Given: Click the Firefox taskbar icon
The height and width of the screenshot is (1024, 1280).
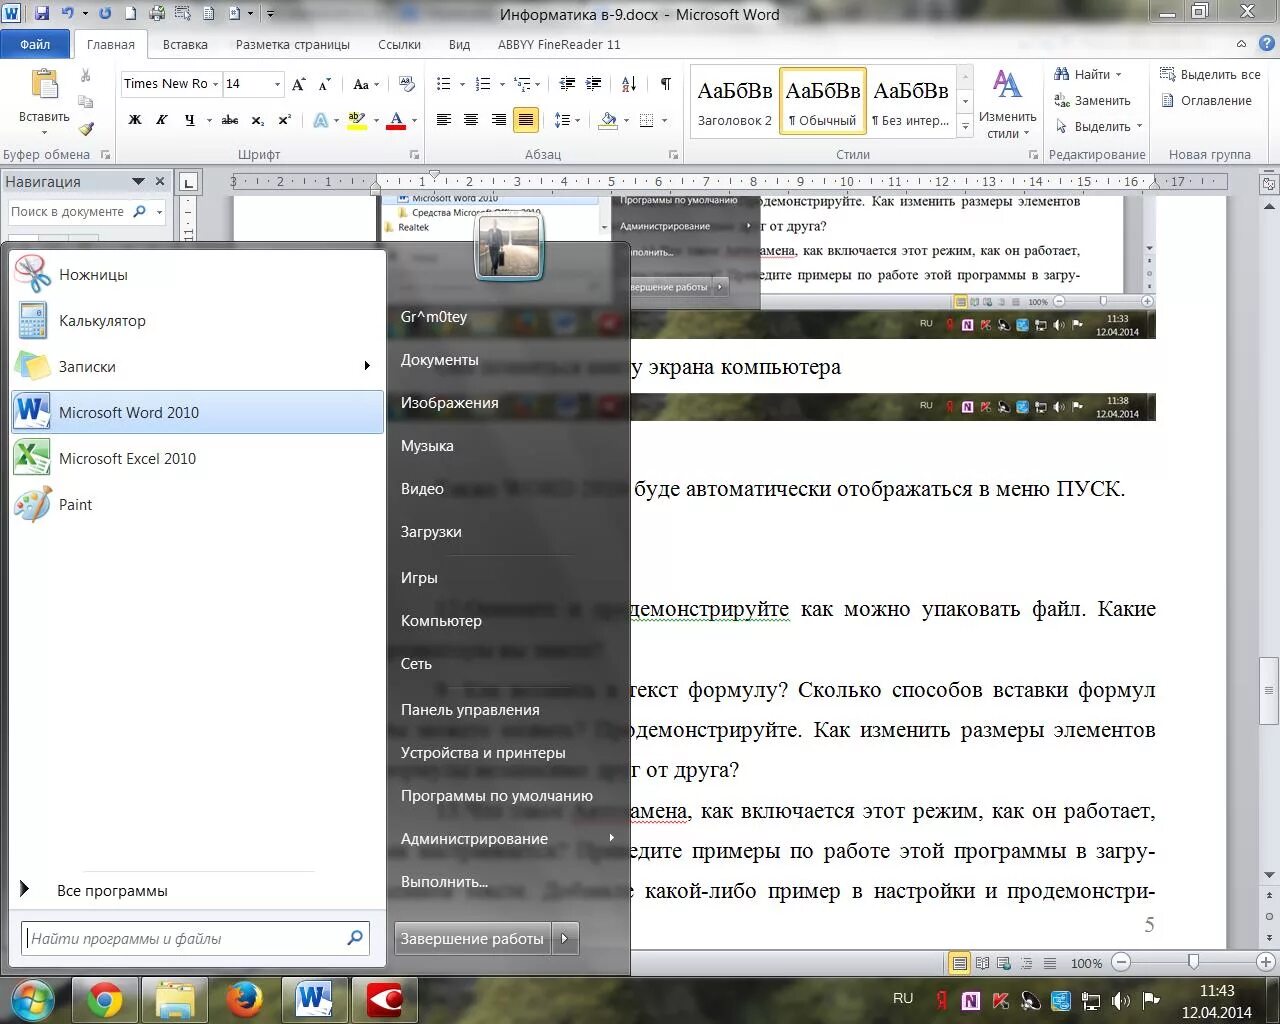Looking at the screenshot, I should pyautogui.click(x=245, y=999).
